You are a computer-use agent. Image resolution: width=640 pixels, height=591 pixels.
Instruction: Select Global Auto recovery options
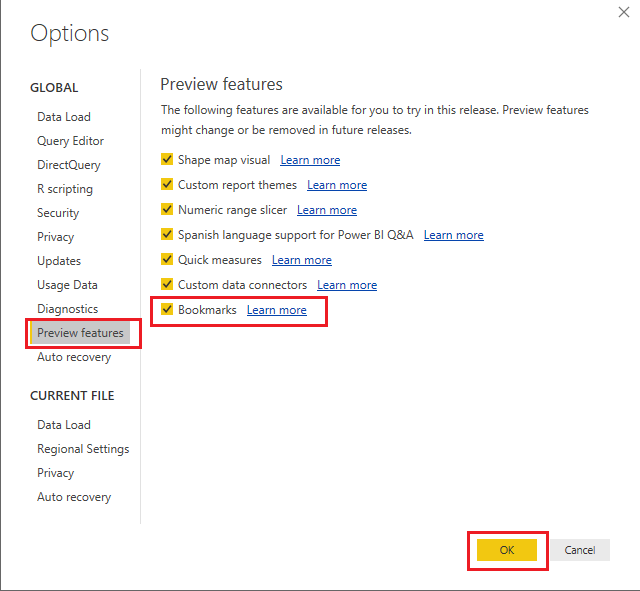pyautogui.click(x=74, y=357)
